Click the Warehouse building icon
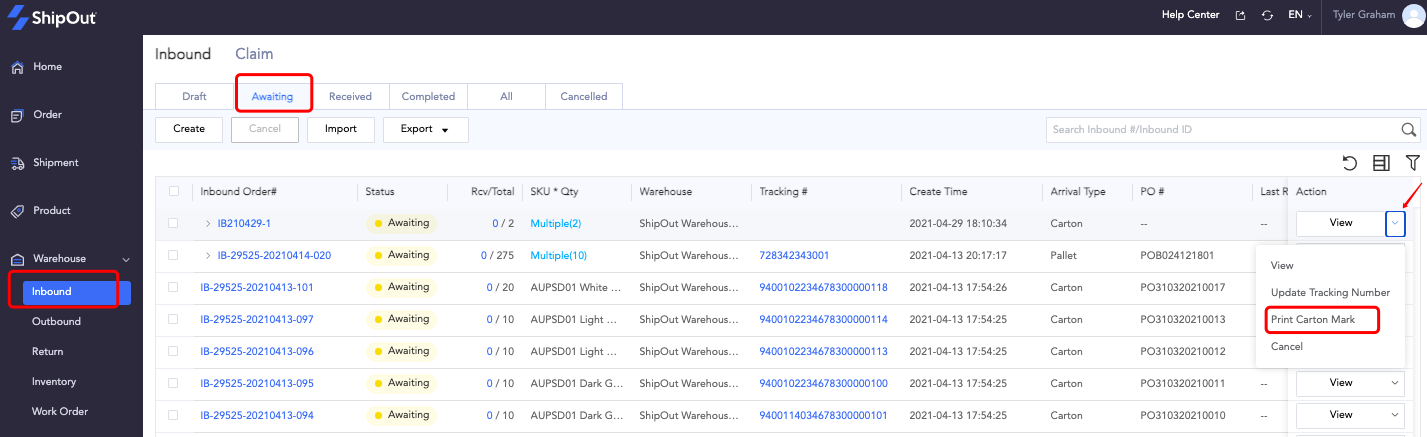 tap(17, 259)
